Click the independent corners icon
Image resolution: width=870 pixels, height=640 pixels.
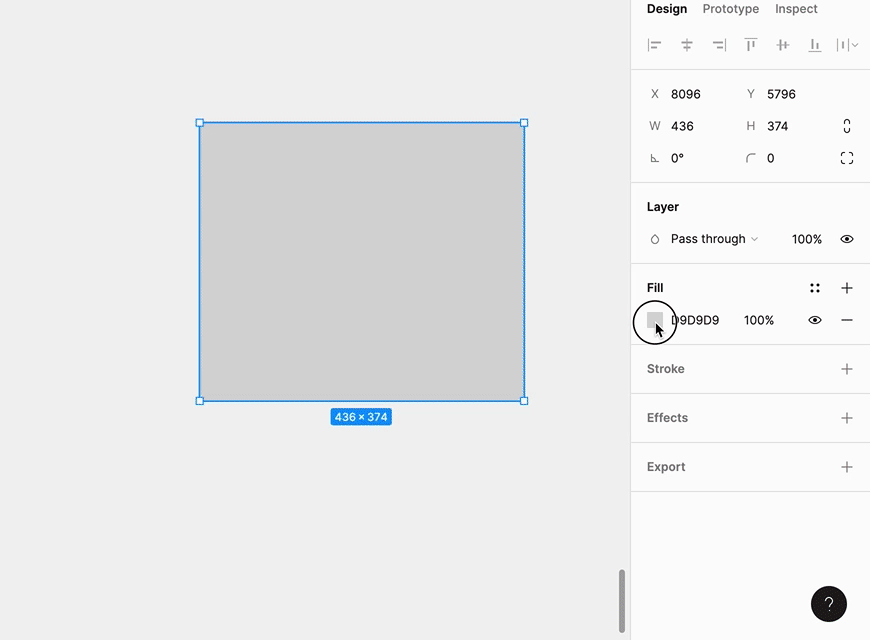(x=847, y=158)
